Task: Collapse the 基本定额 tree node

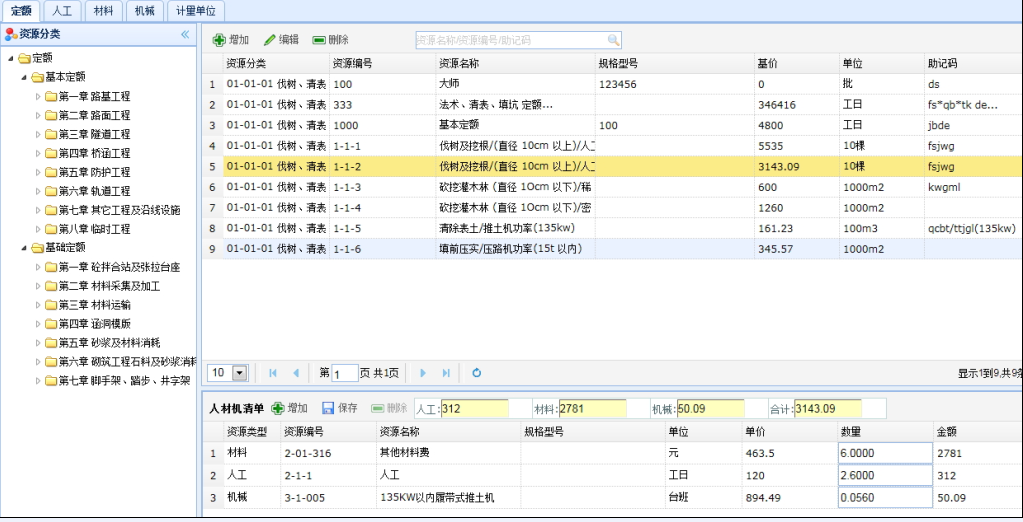Action: click(x=24, y=78)
